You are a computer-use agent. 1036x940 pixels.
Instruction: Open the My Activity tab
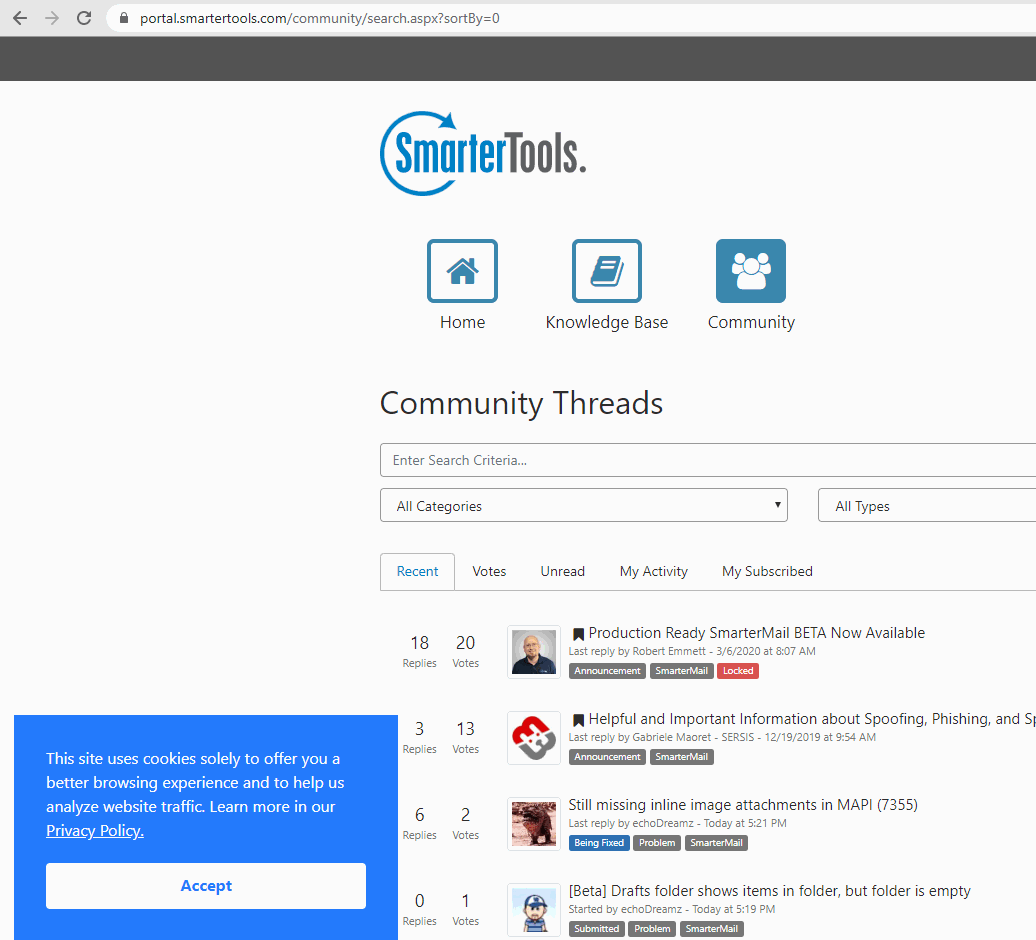[653, 571]
